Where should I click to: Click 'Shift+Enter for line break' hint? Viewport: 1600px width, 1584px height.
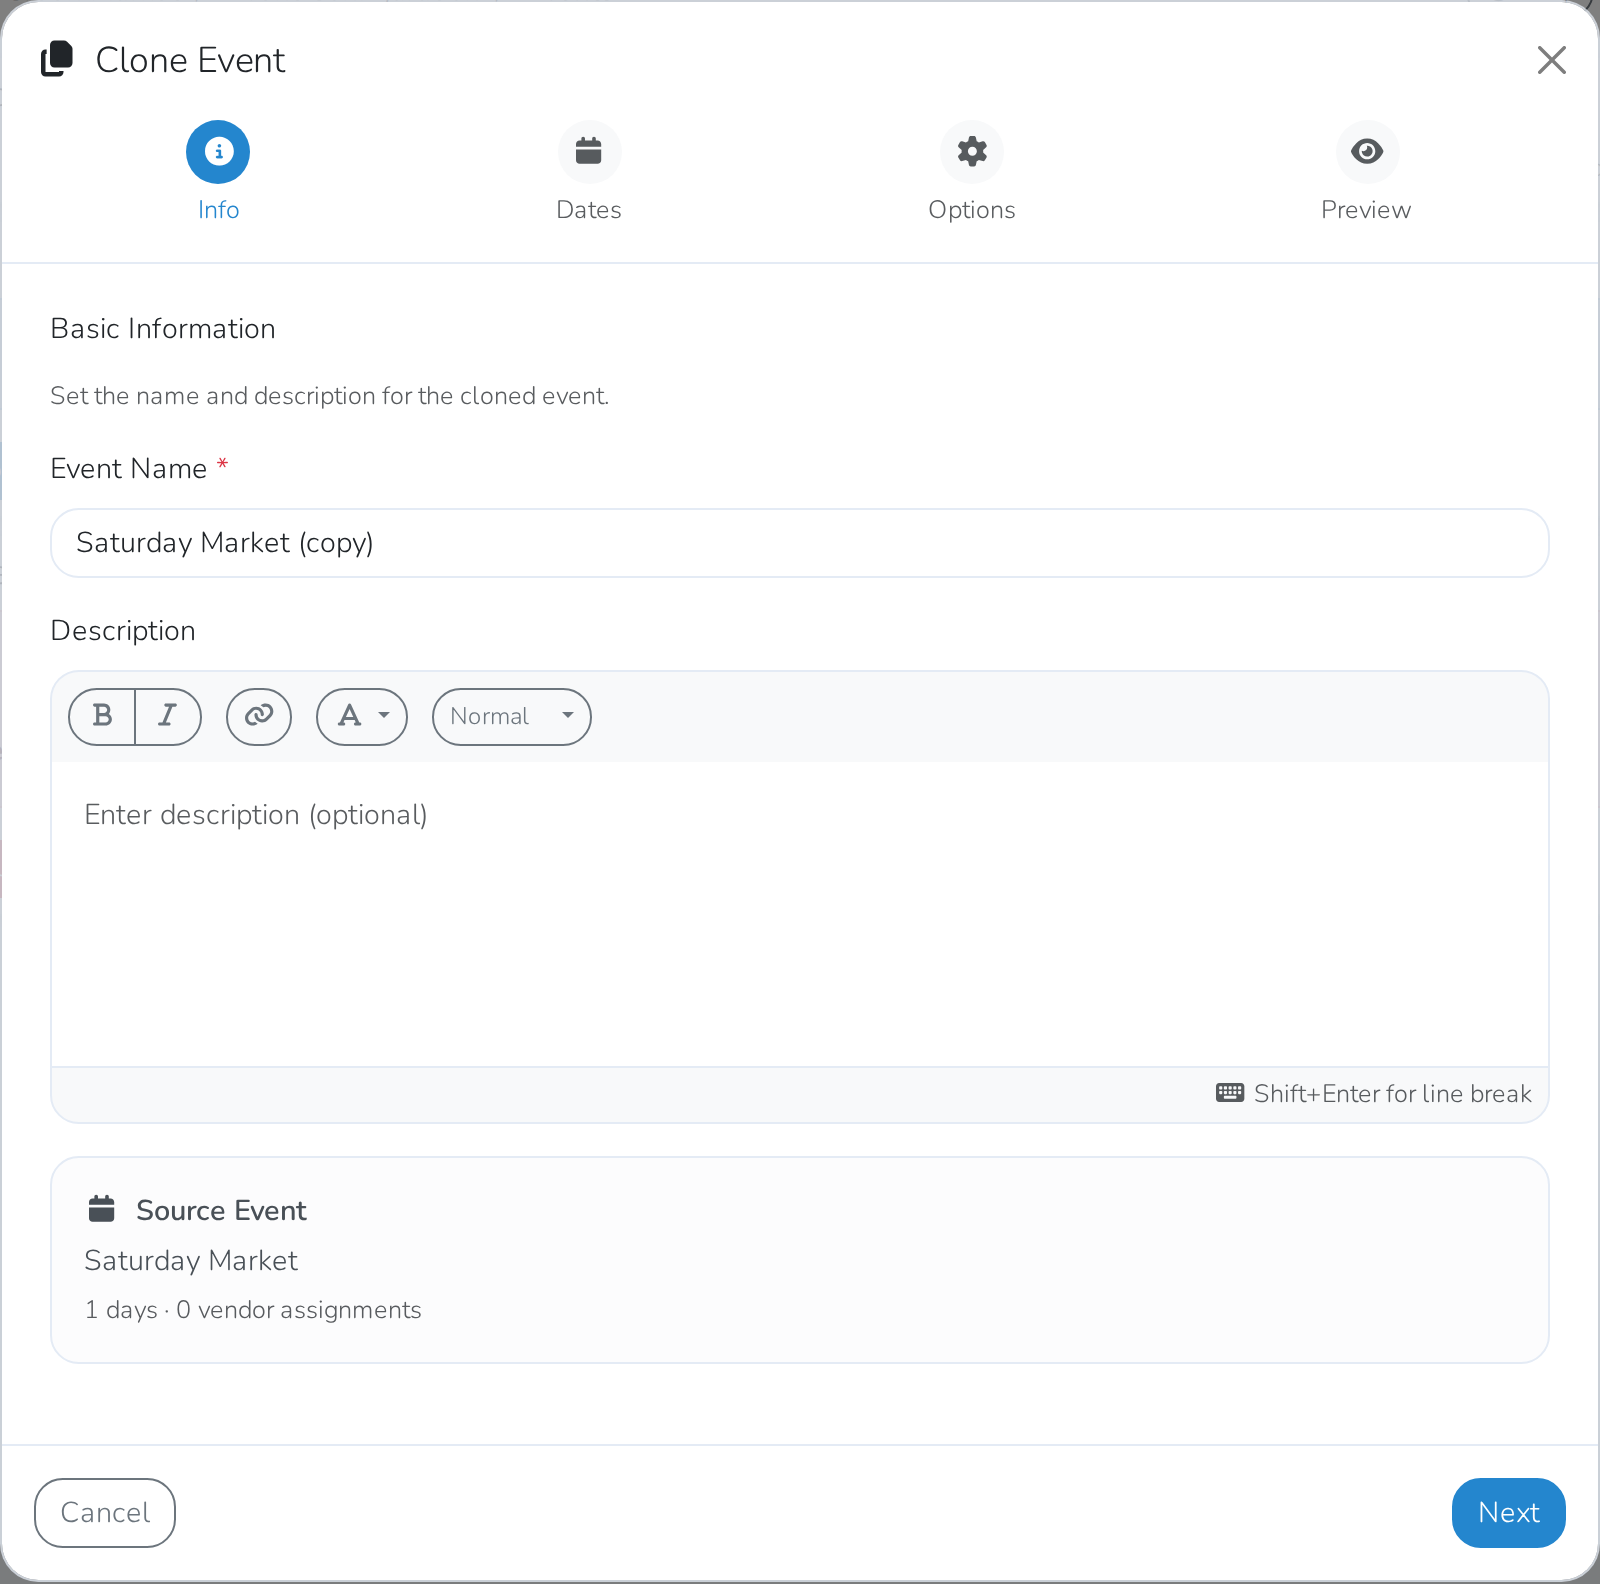tap(1393, 1094)
